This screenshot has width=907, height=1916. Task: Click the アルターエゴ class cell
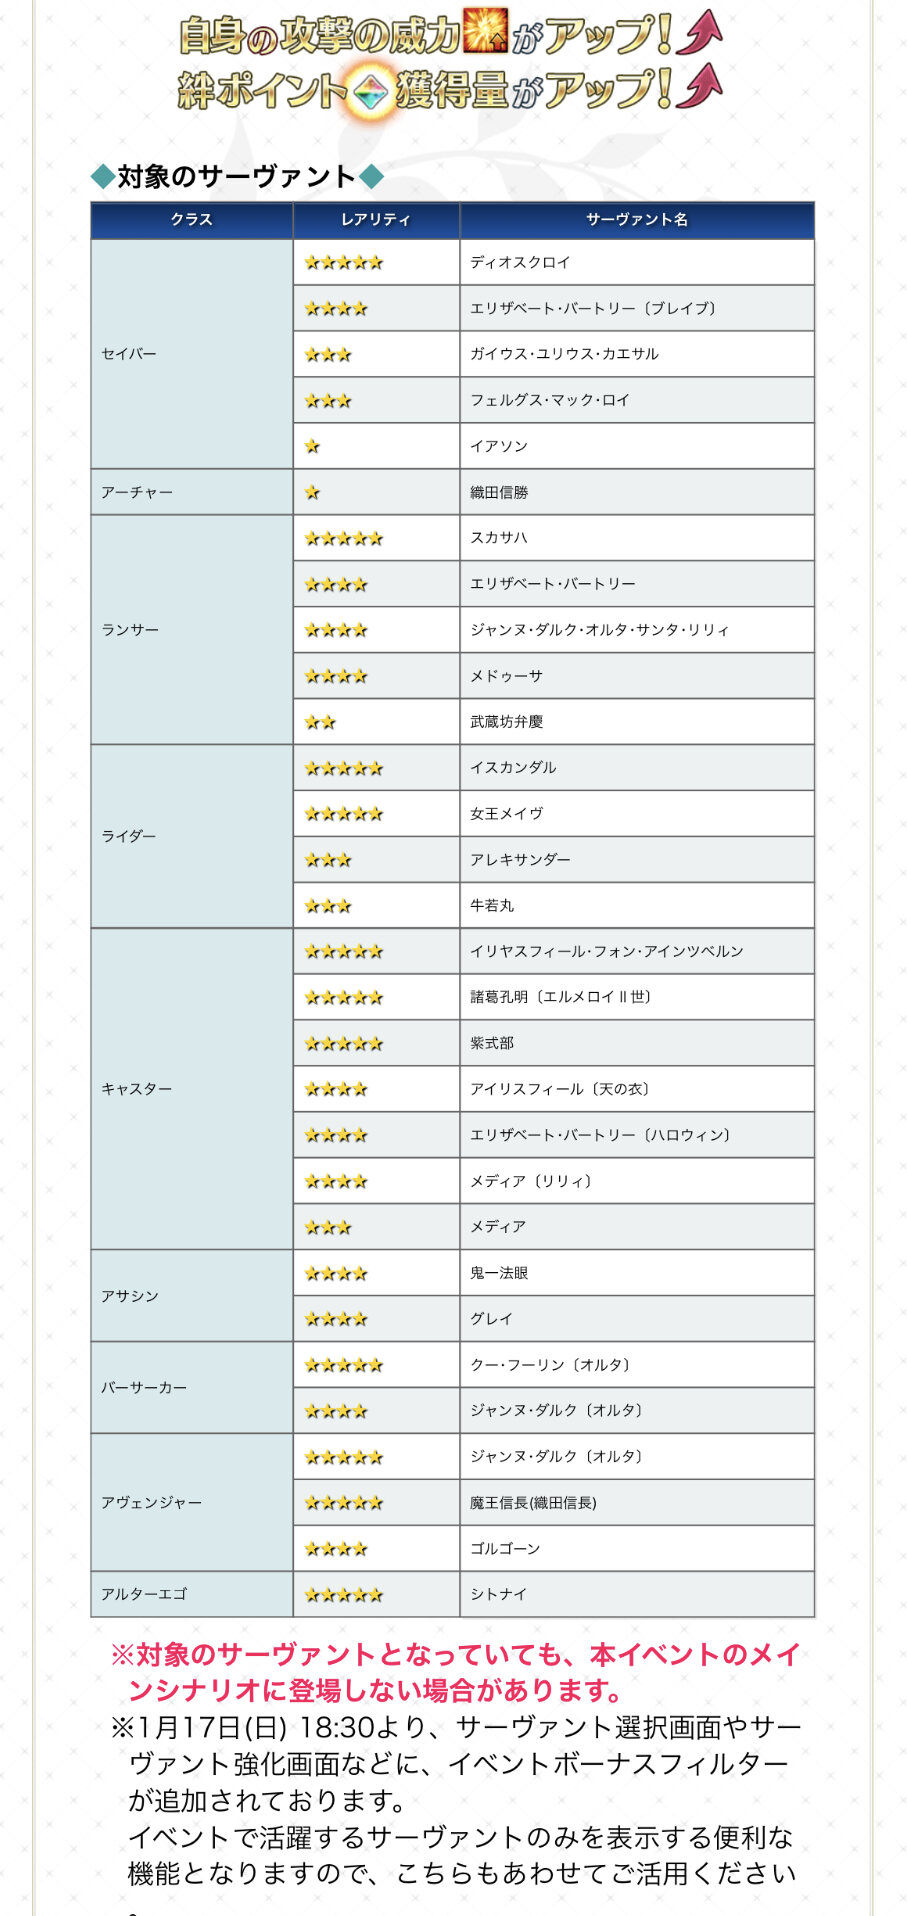coord(144,1594)
